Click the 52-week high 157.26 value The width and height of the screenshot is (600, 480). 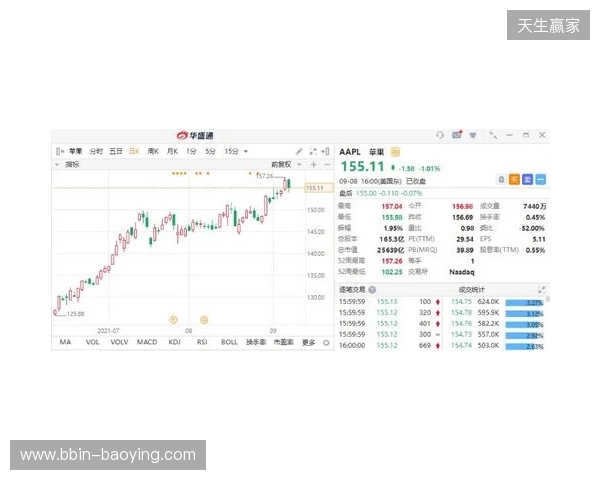(x=392, y=261)
